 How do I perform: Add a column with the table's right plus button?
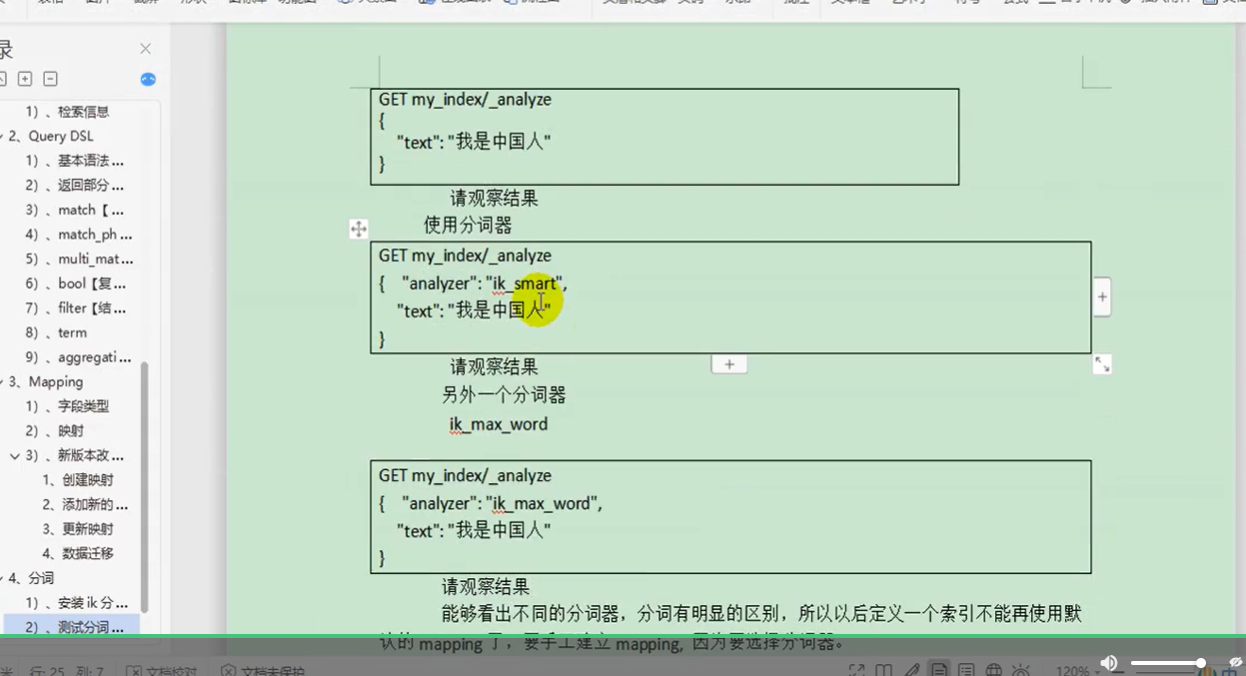pyautogui.click(x=1102, y=297)
